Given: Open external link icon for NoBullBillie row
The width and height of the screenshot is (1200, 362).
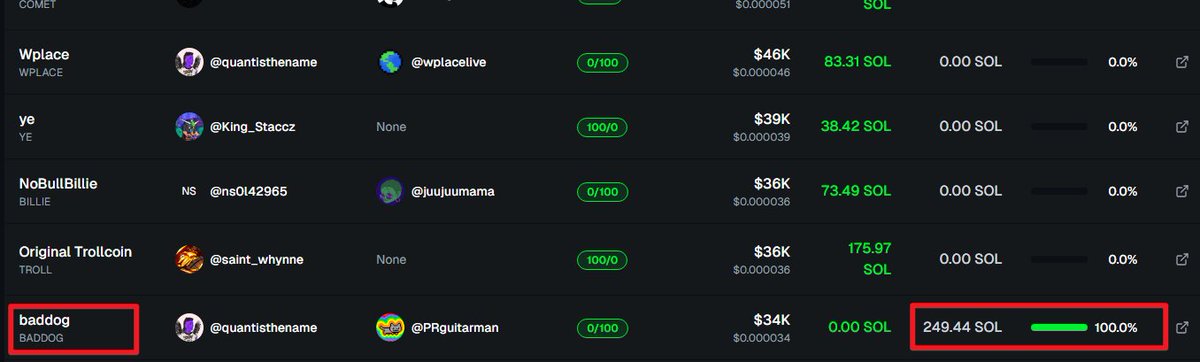Looking at the screenshot, I should (1181, 191).
